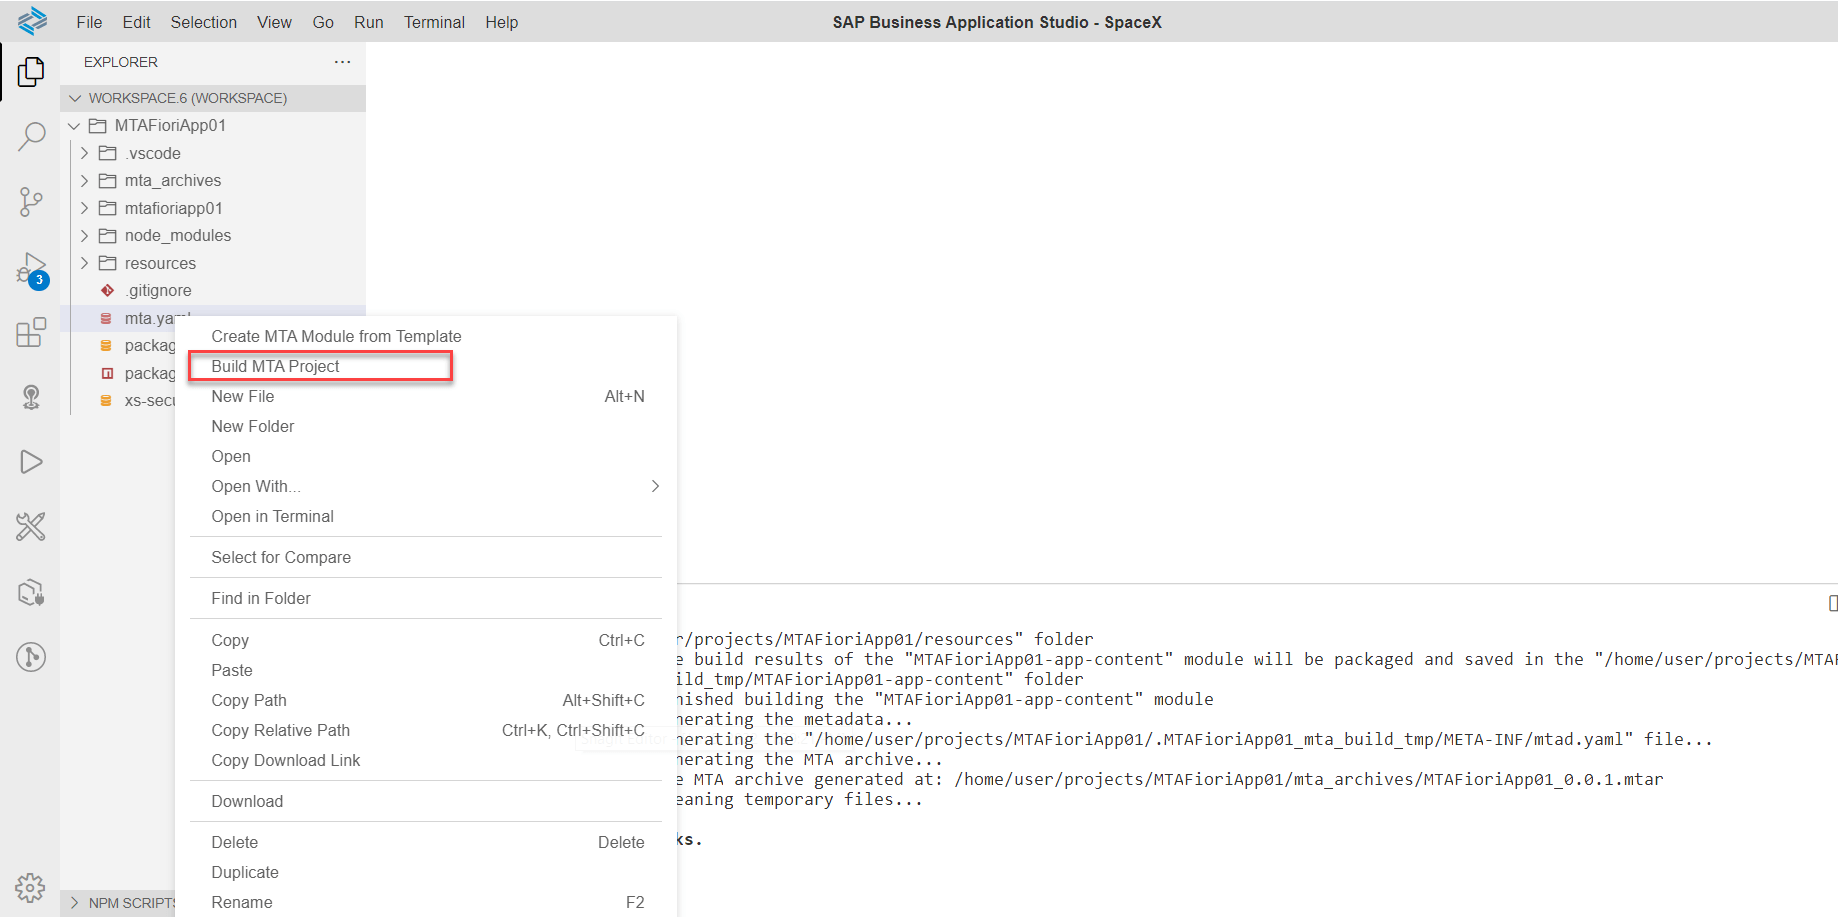The width and height of the screenshot is (1838, 917).
Task: Click Download in the context menu
Action: [246, 801]
